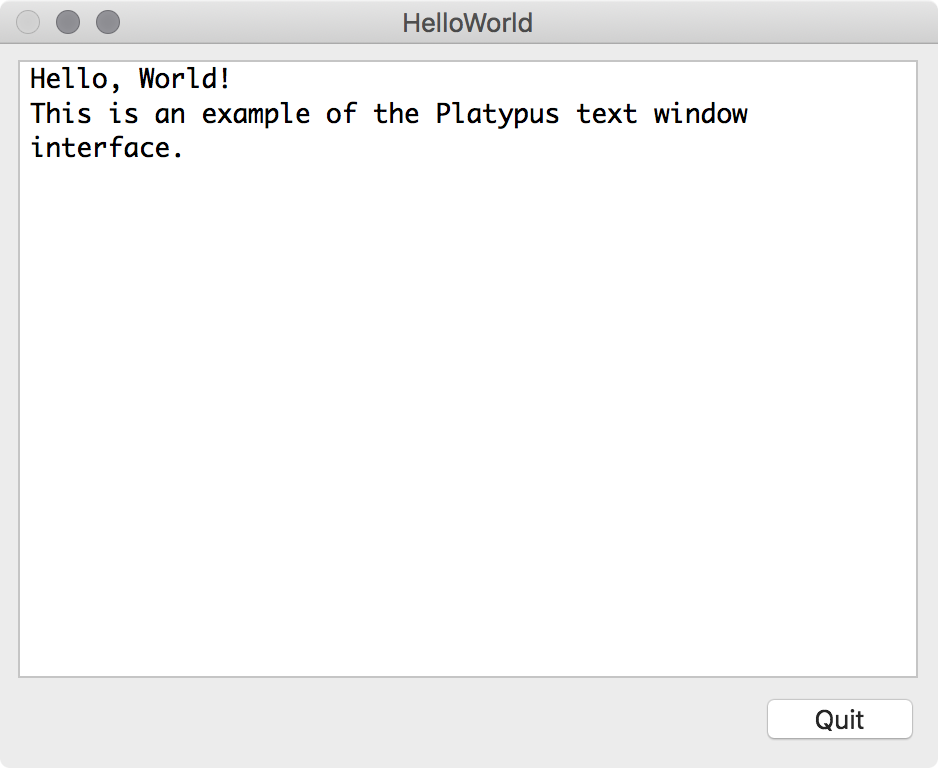Click the HelloWorld window title text

467,22
